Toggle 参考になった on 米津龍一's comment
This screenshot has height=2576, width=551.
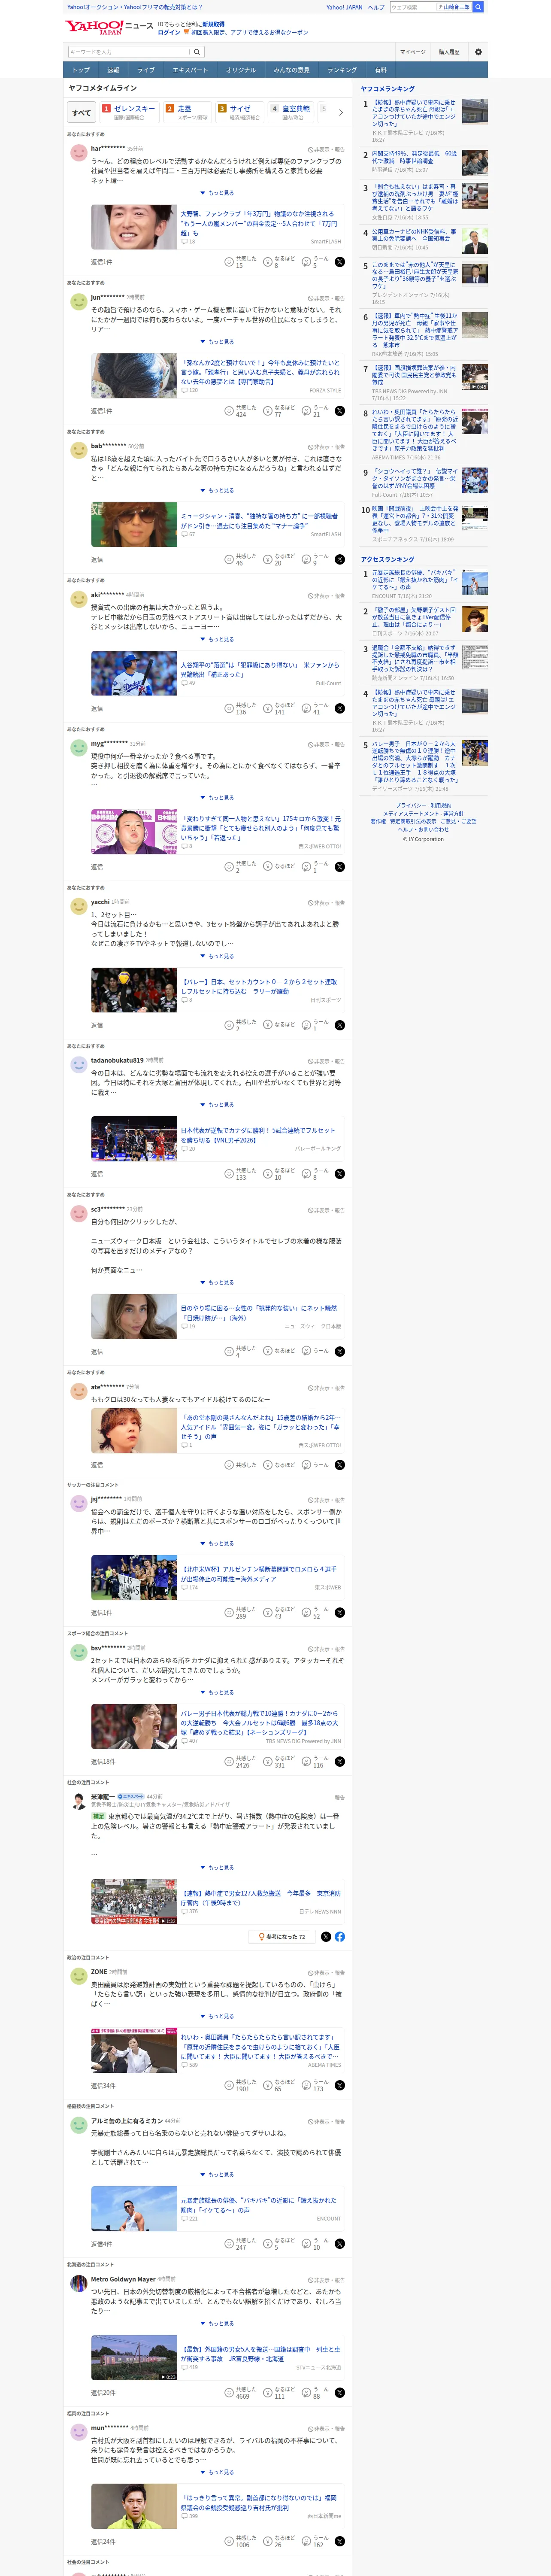click(282, 1937)
